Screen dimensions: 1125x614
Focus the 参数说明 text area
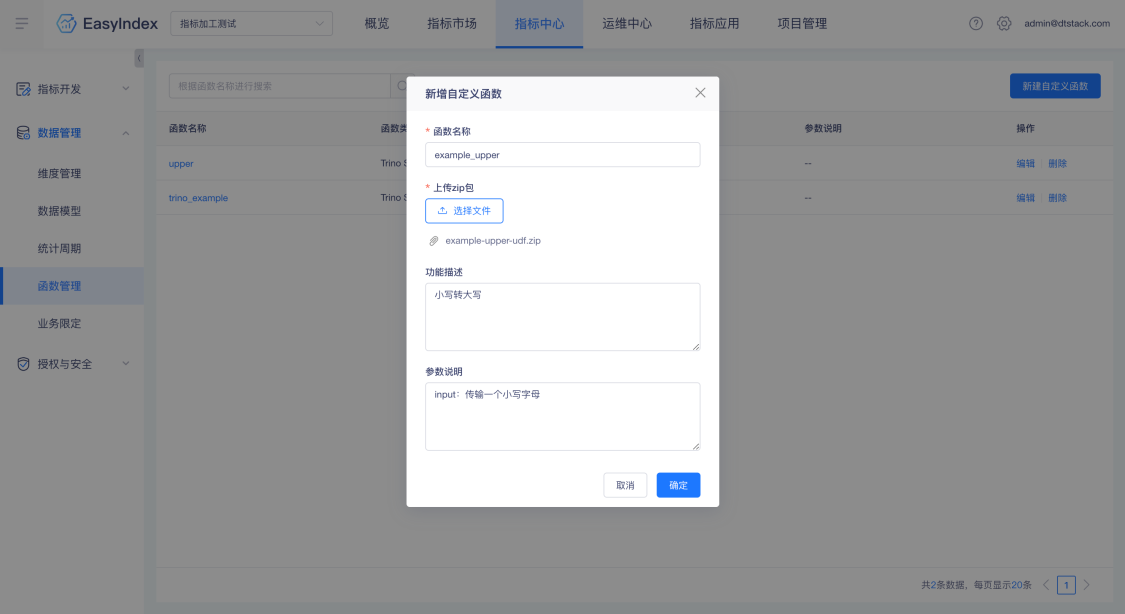coord(562,417)
